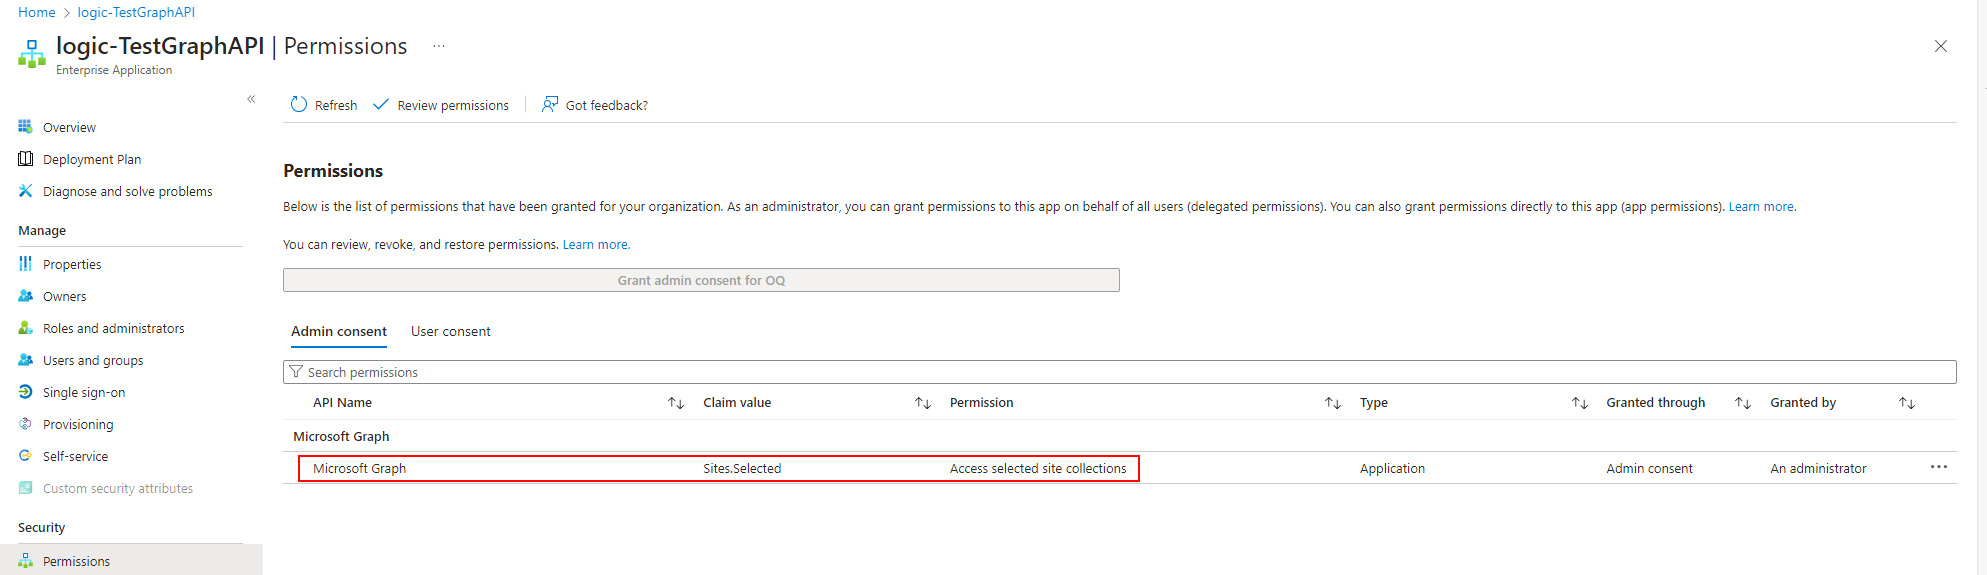Viewport: 1987px width, 575px height.
Task: Click the Owners people icon
Action: coord(26,296)
